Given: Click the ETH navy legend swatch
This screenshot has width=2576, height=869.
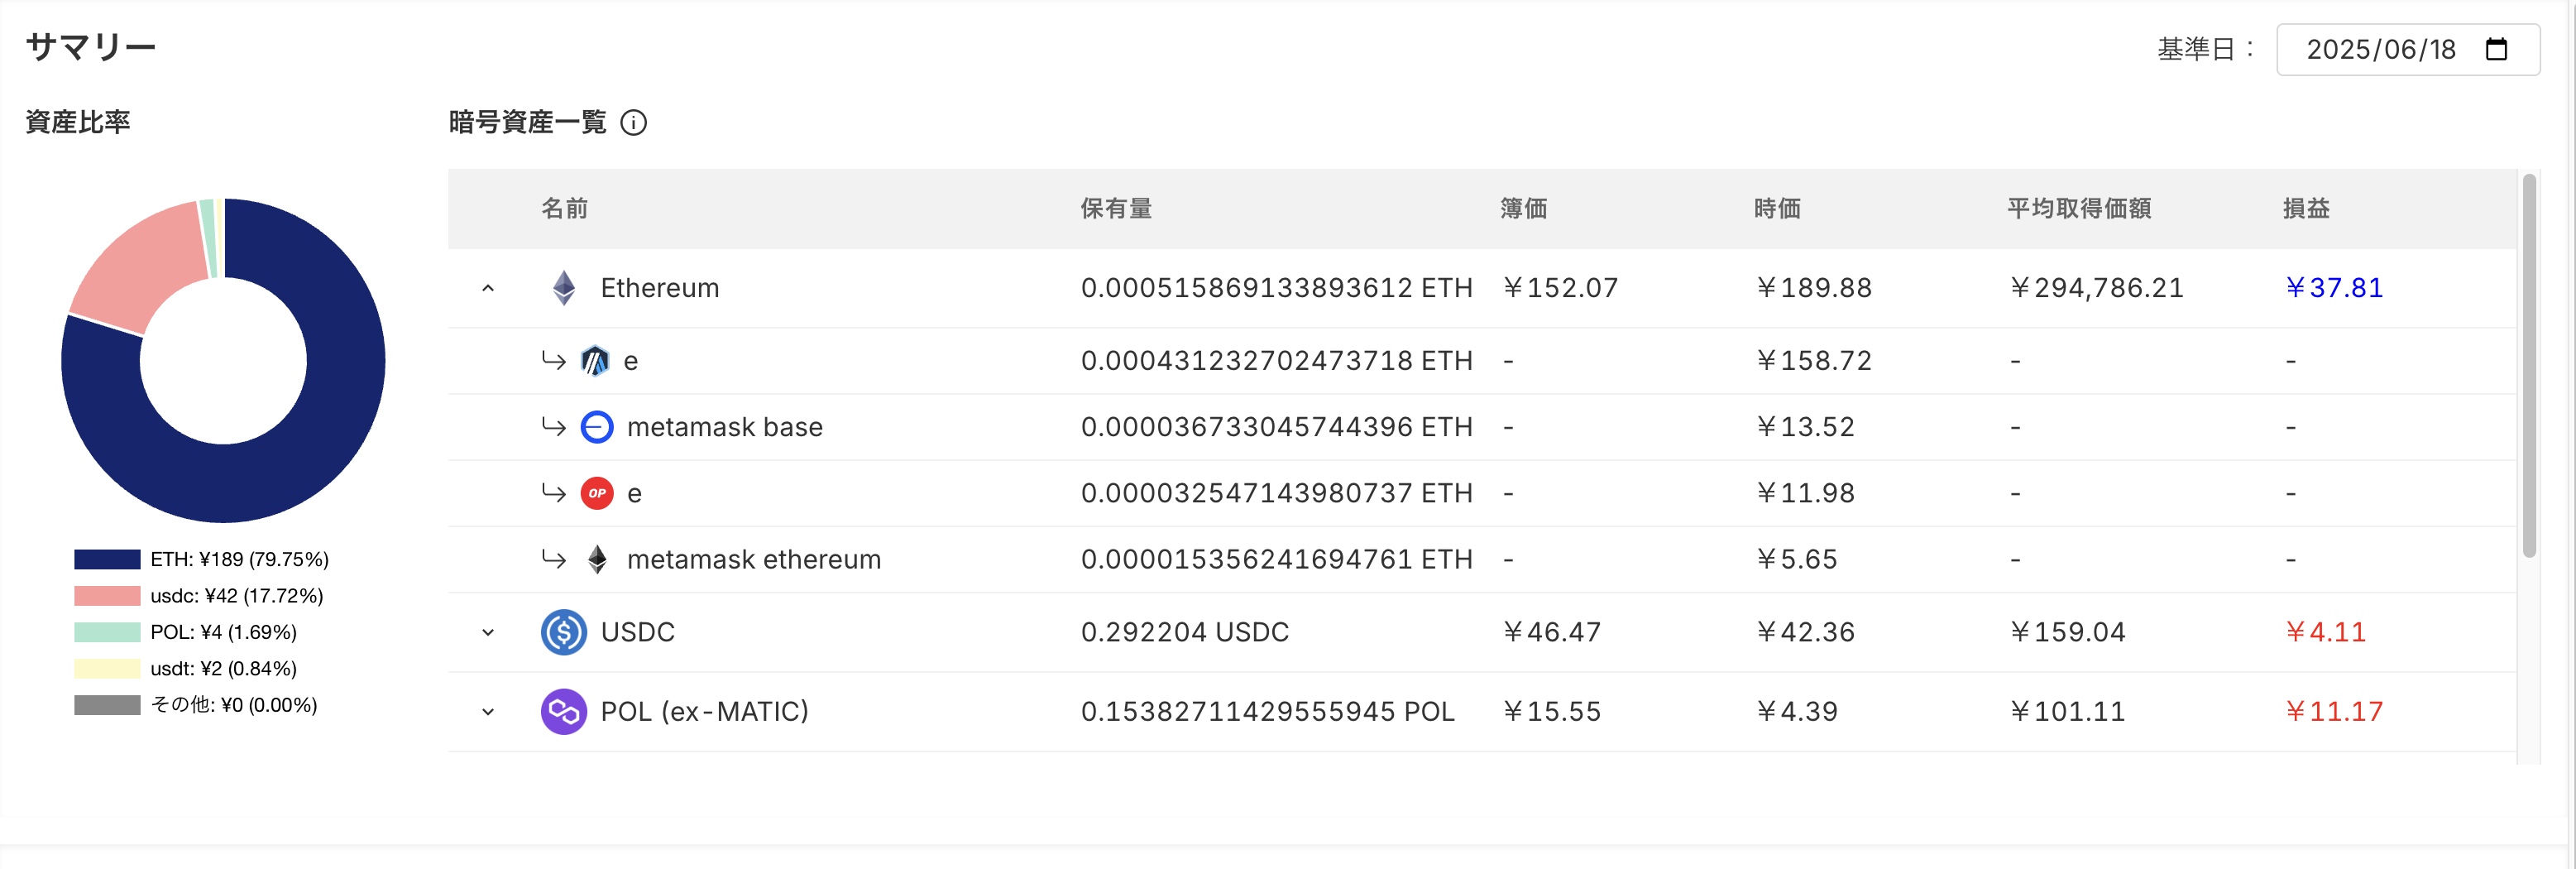Looking at the screenshot, I should 107,559.
